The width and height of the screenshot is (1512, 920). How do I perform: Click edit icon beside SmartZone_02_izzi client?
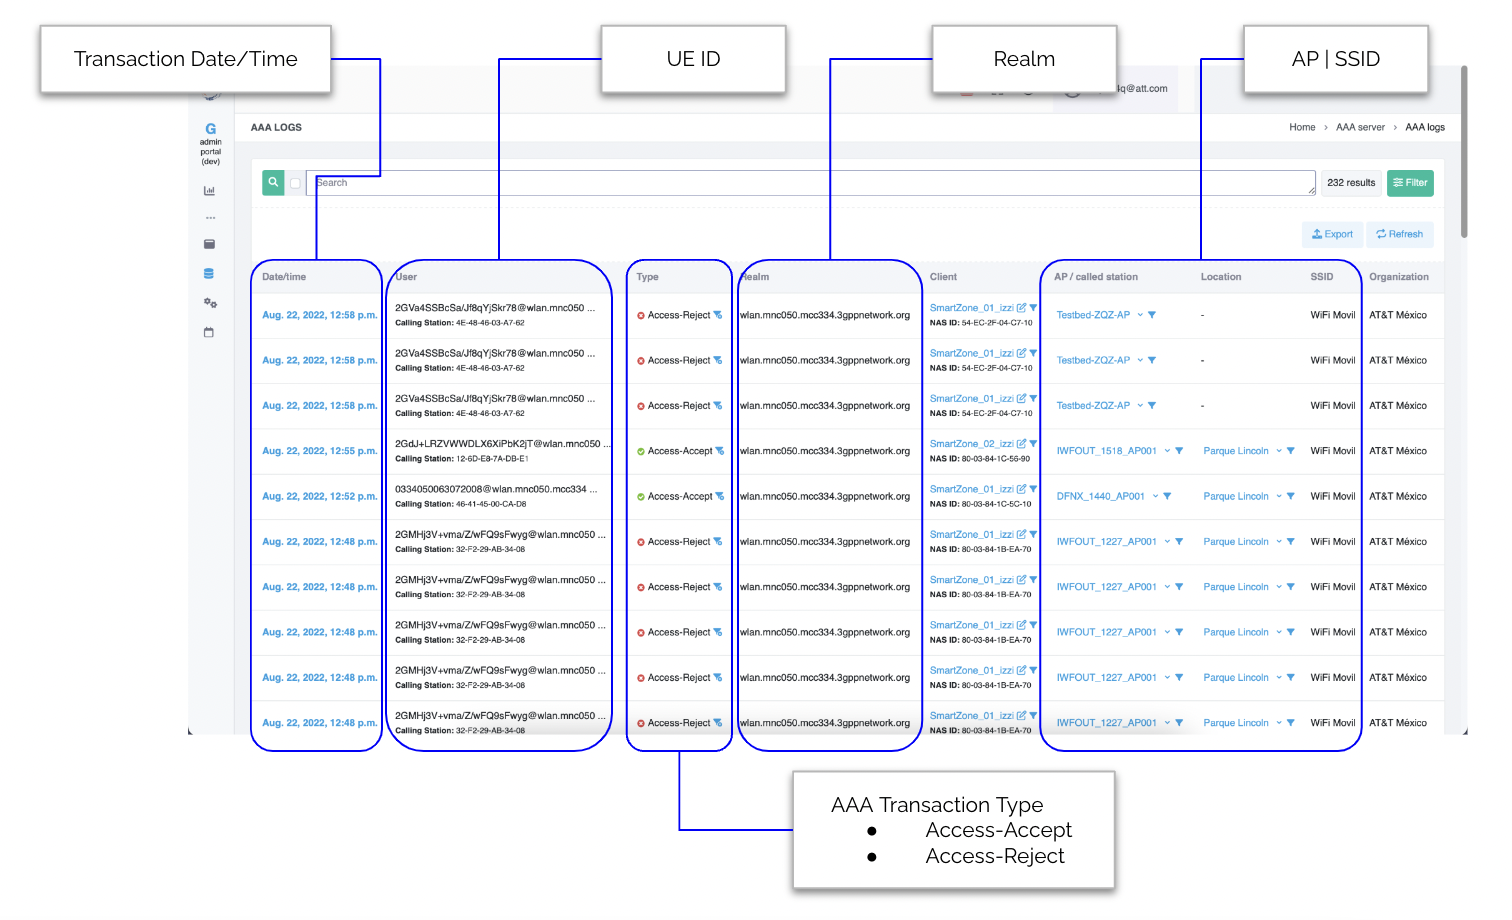point(1021,444)
